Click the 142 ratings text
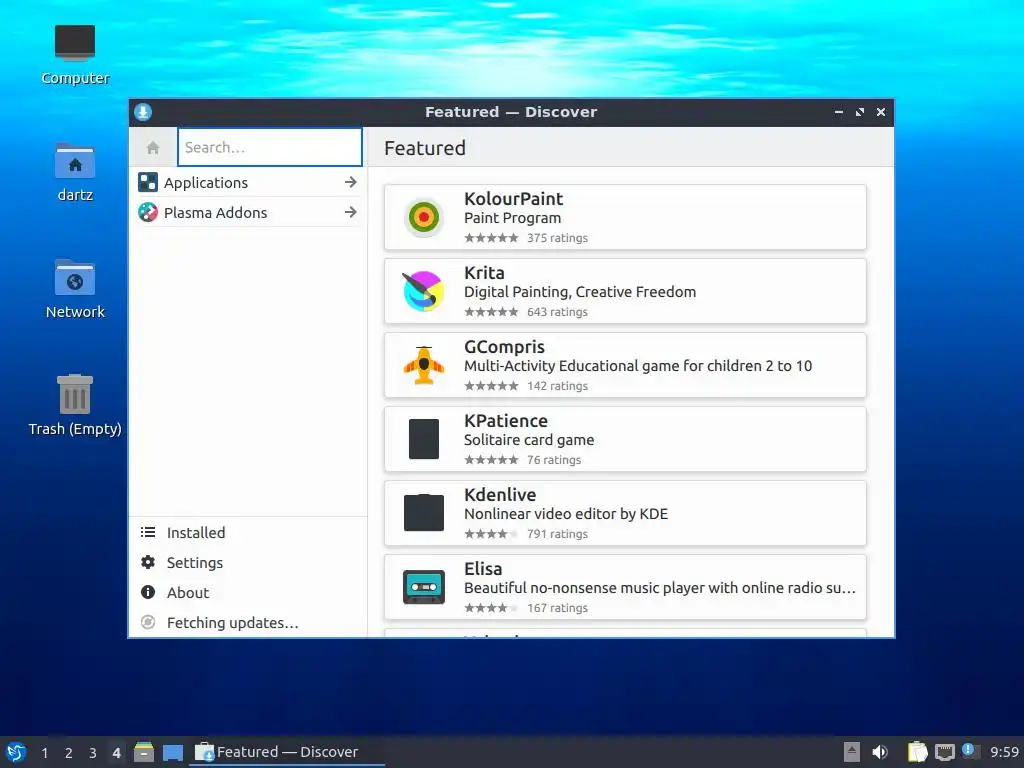 pos(557,385)
